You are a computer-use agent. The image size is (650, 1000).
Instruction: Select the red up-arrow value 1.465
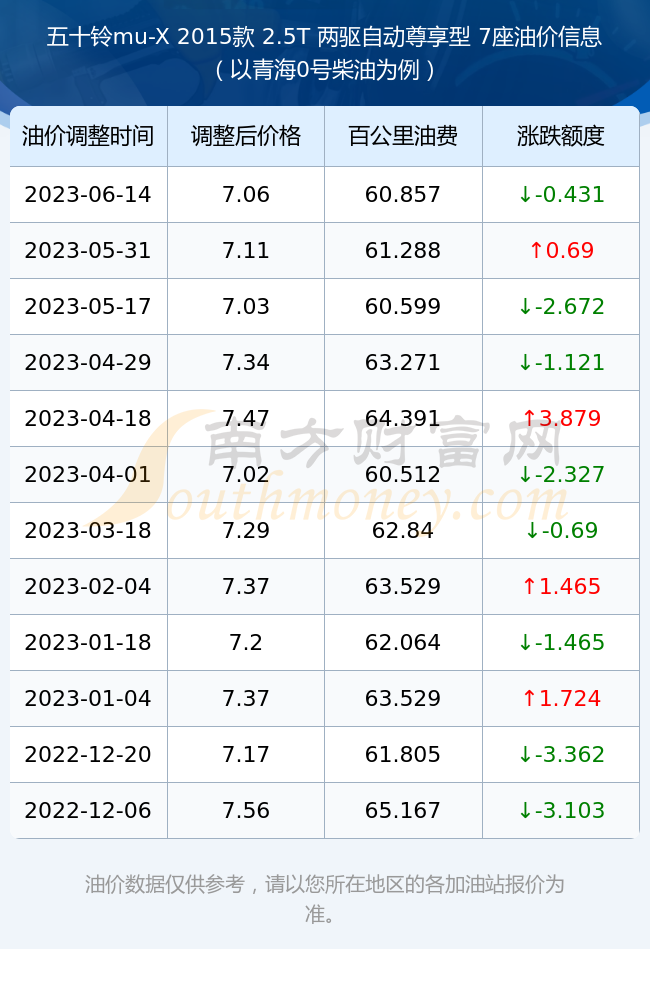561,586
